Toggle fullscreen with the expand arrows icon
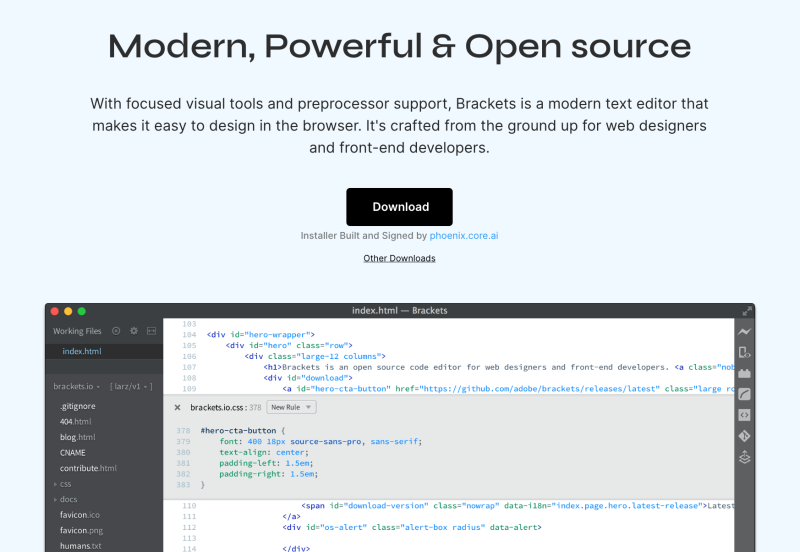 click(746, 311)
